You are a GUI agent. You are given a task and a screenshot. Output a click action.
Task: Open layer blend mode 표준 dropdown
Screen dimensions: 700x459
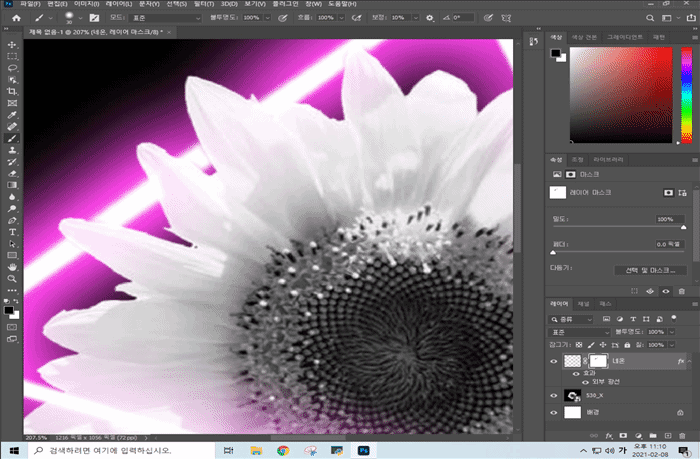point(579,332)
